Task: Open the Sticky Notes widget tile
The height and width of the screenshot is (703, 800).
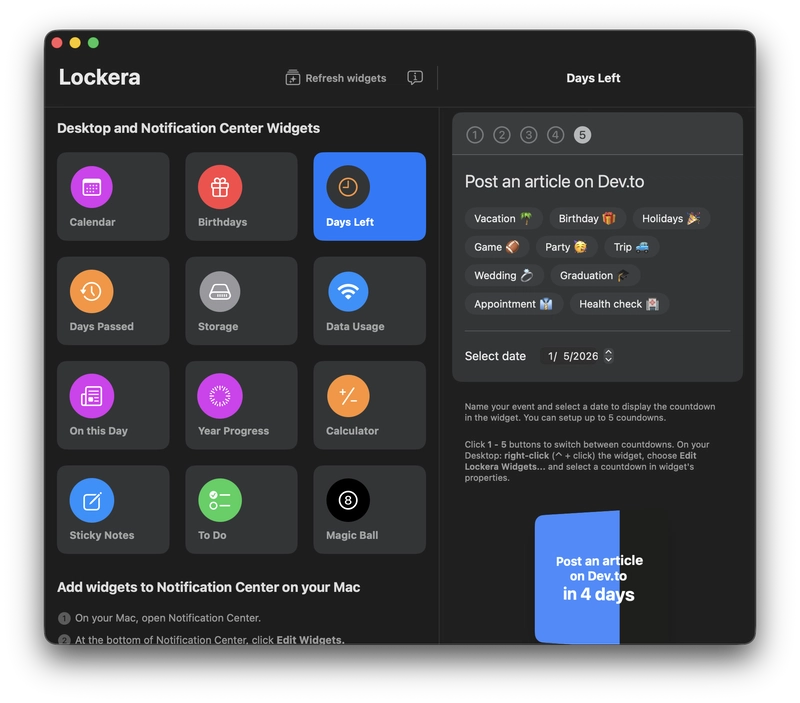Action: pyautogui.click(x=113, y=510)
